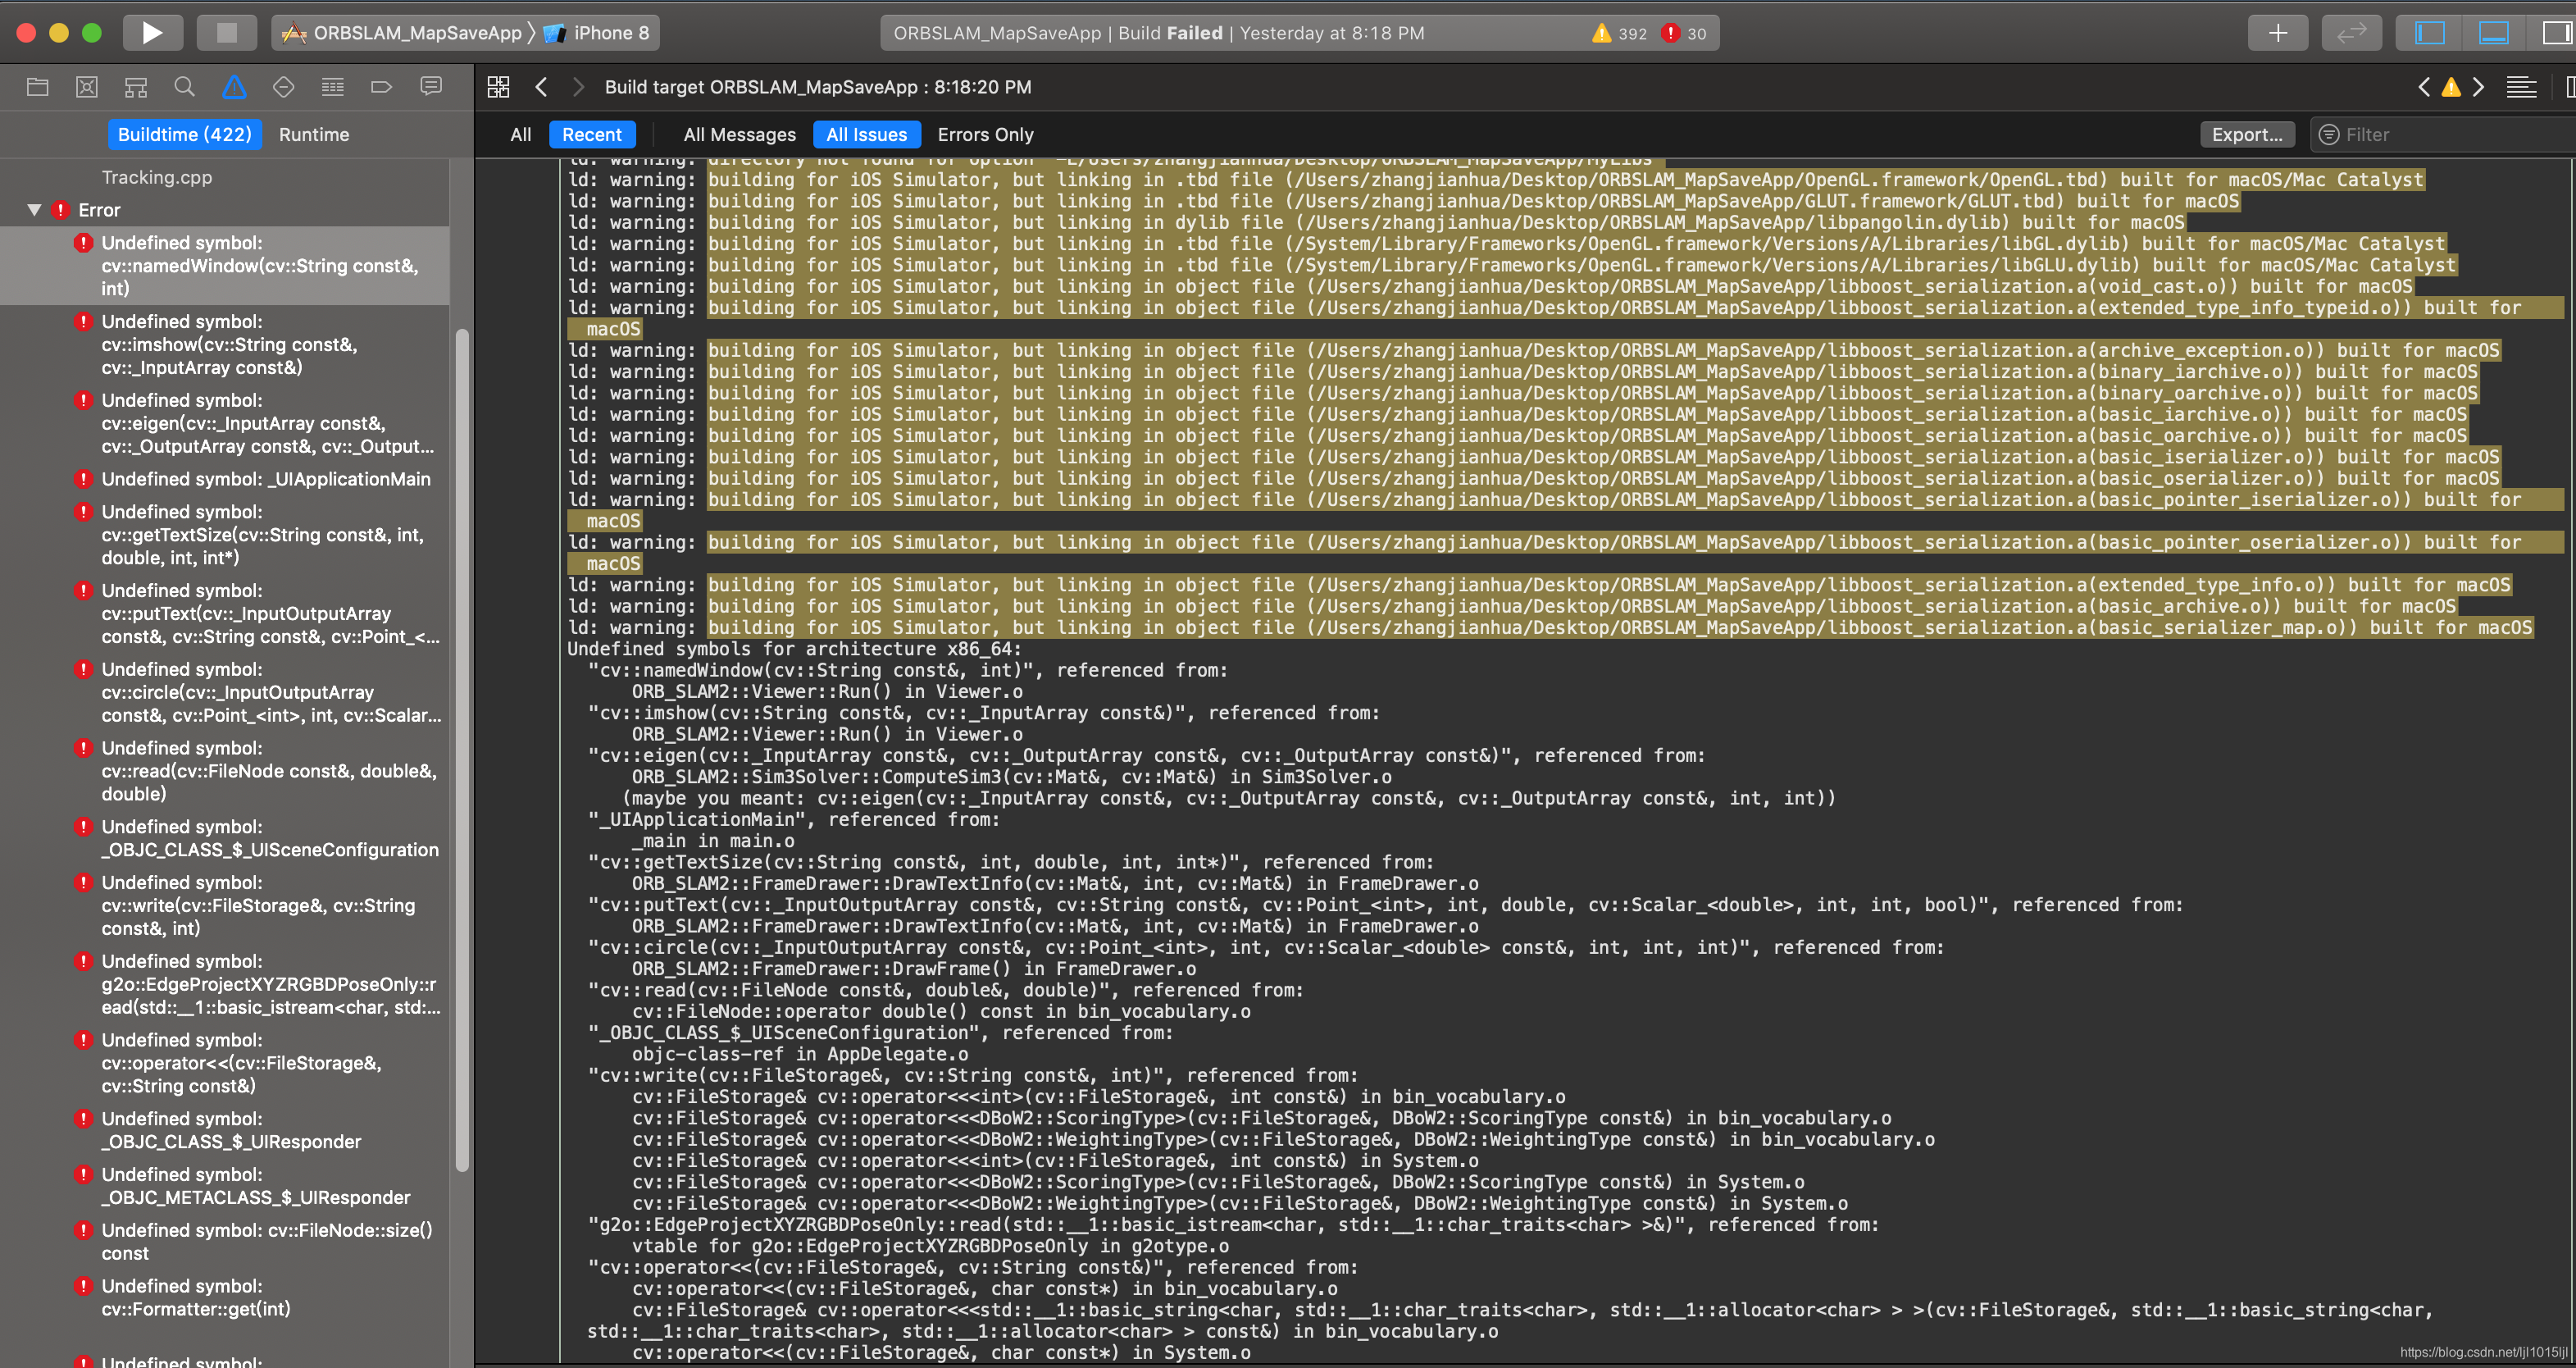
Task: Open the debug navigator
Action: click(x=332, y=87)
